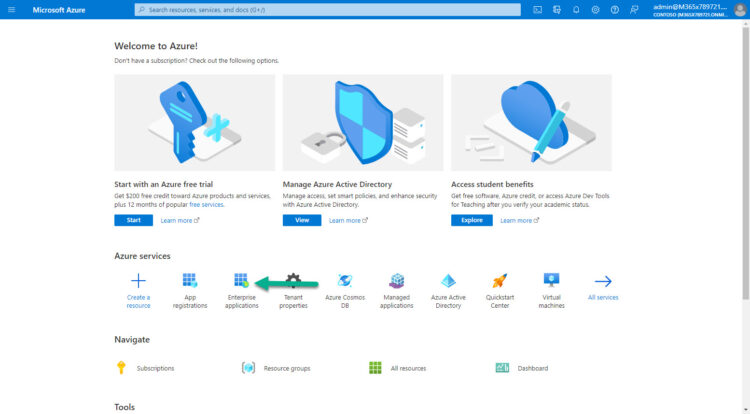Open Learn more link beside Explore
The image size is (750, 414).
click(519, 220)
